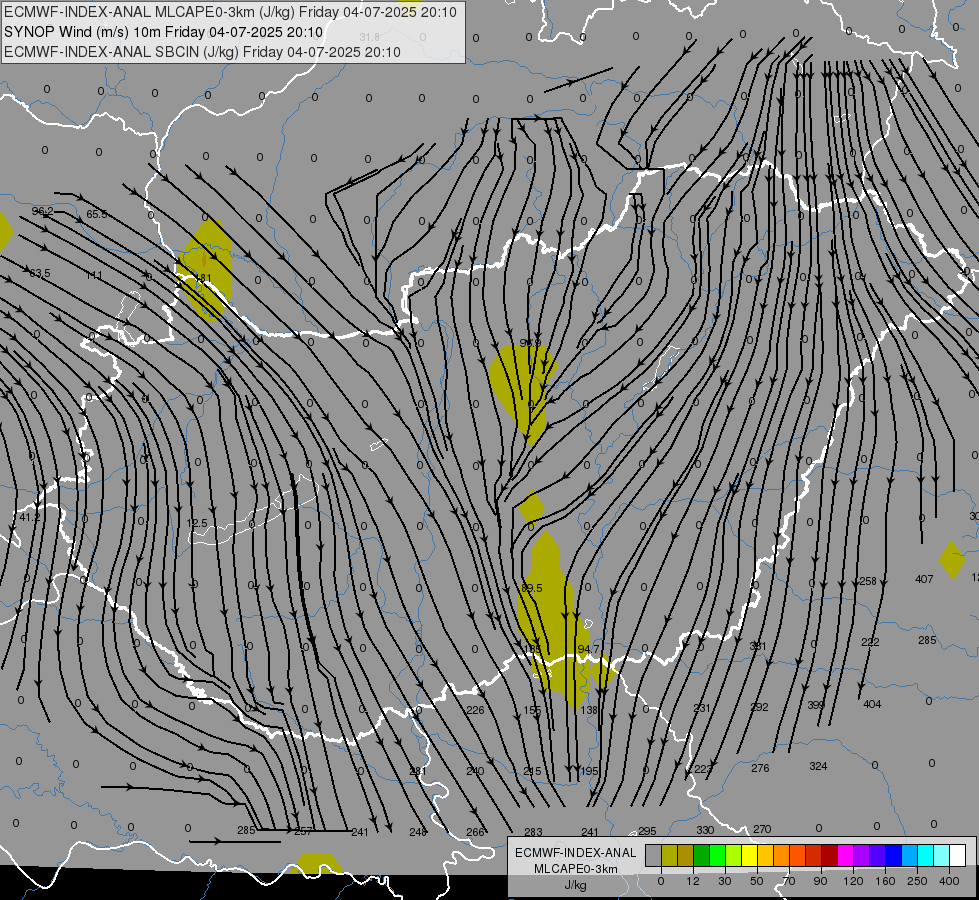Click map value 270
The height and width of the screenshot is (900, 979).
[x=762, y=829]
